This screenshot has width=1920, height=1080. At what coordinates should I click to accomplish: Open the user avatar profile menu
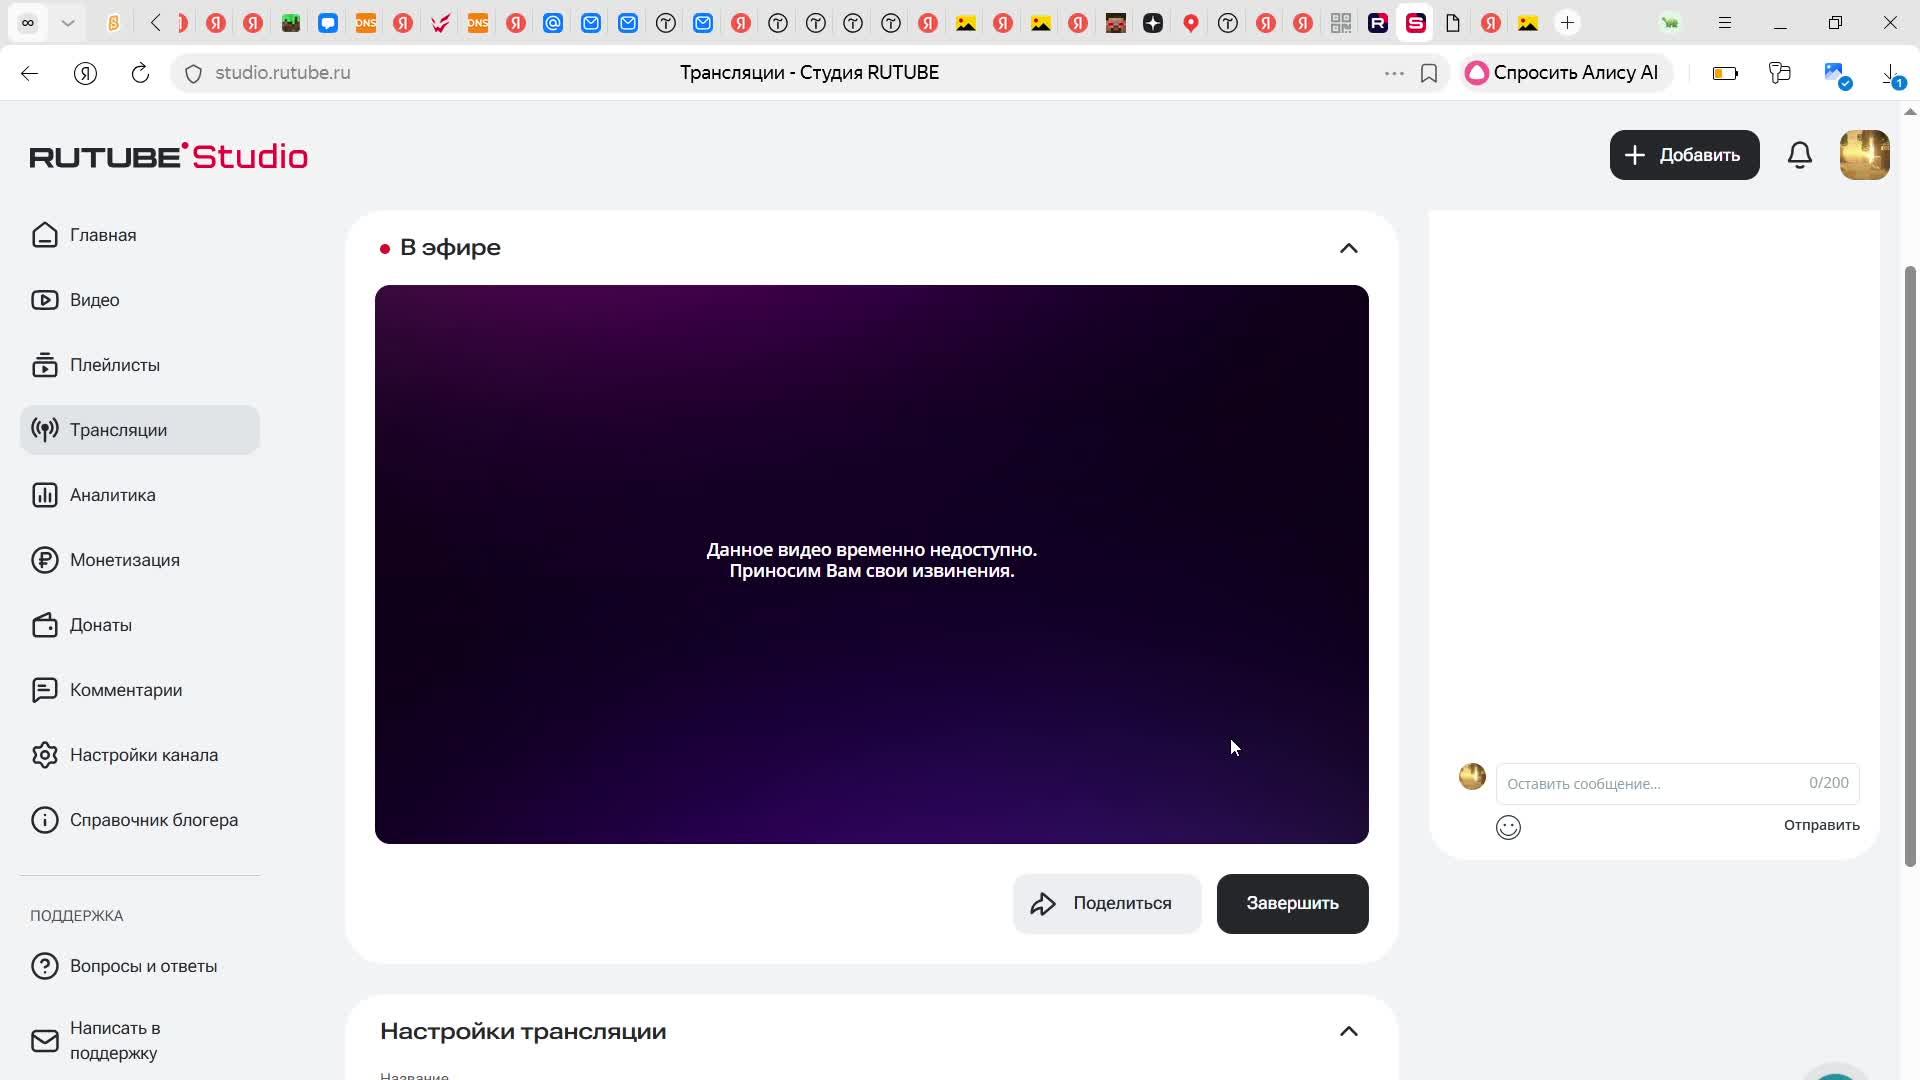[x=1864, y=155]
